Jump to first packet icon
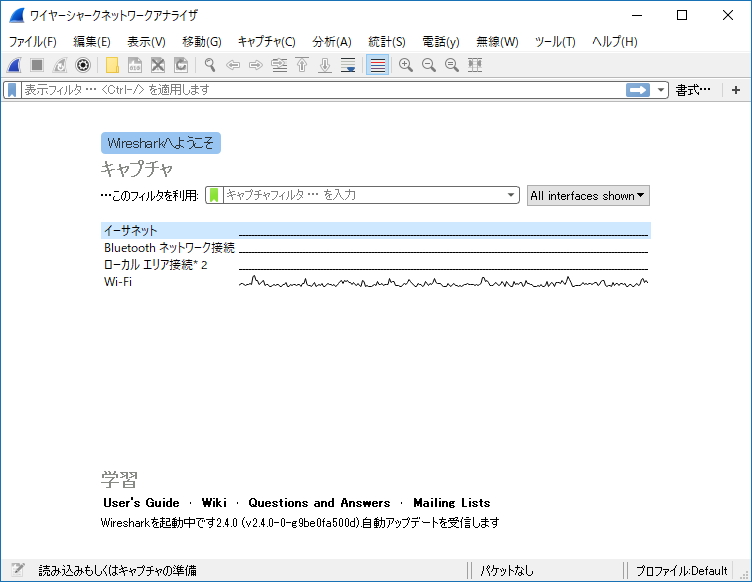 [302, 65]
